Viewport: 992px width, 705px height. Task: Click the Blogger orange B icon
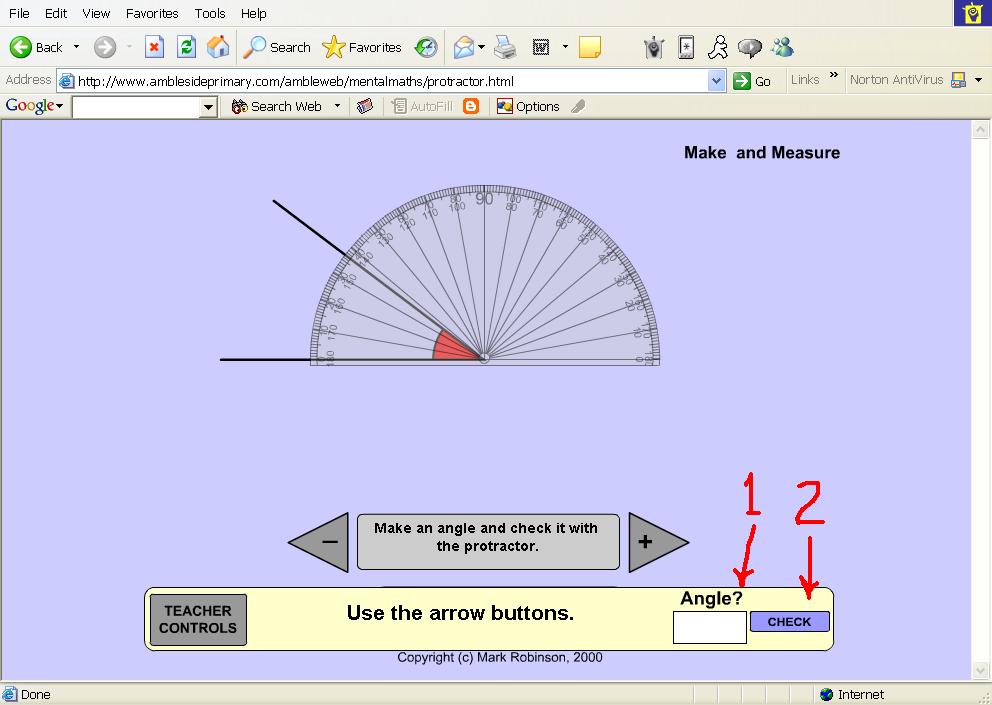pos(471,106)
